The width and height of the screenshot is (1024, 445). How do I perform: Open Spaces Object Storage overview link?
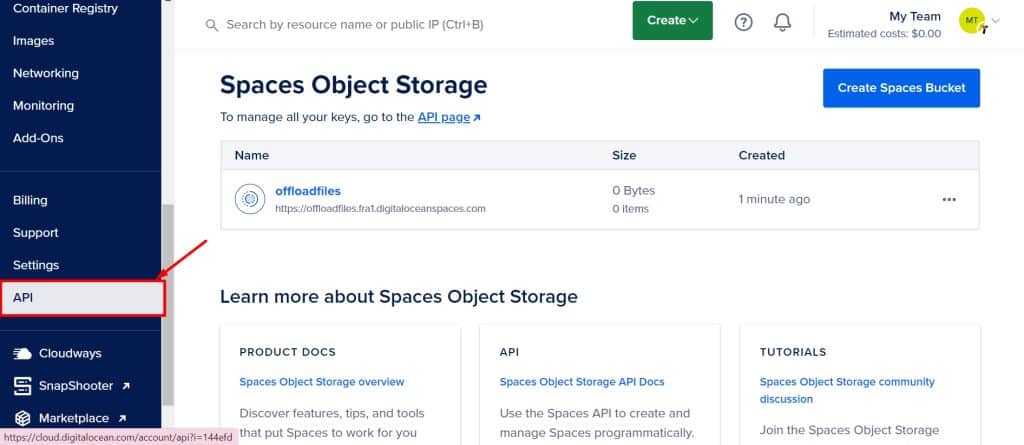(x=322, y=382)
